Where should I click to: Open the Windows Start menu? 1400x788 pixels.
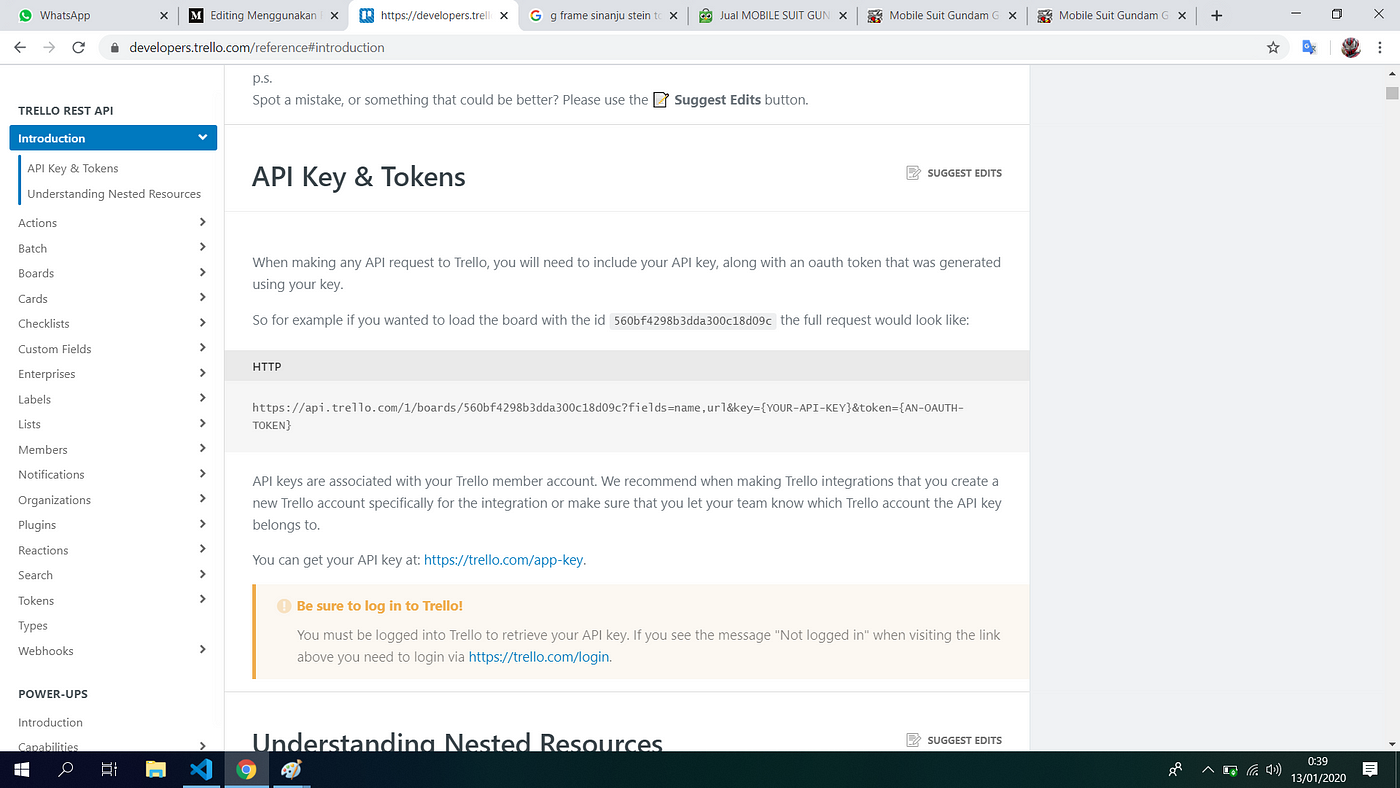click(x=20, y=770)
